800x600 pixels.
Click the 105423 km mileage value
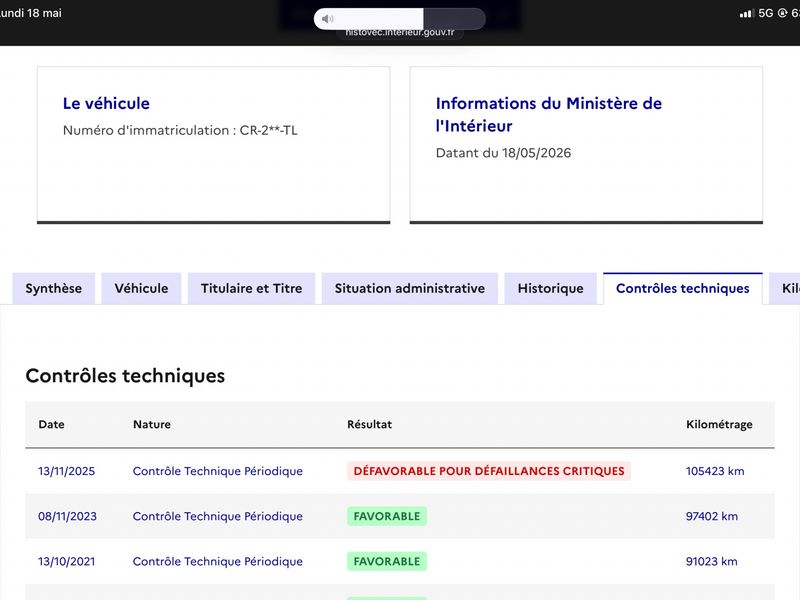tap(715, 471)
